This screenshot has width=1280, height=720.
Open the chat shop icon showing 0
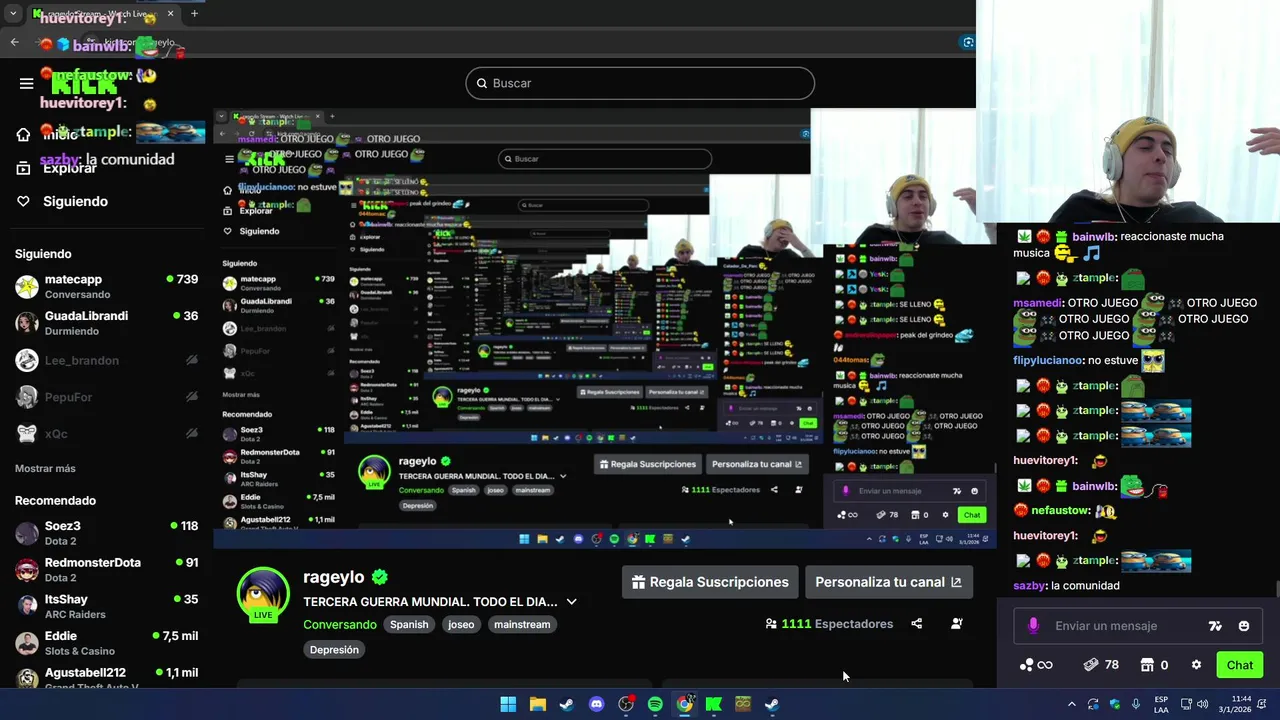[1155, 665]
